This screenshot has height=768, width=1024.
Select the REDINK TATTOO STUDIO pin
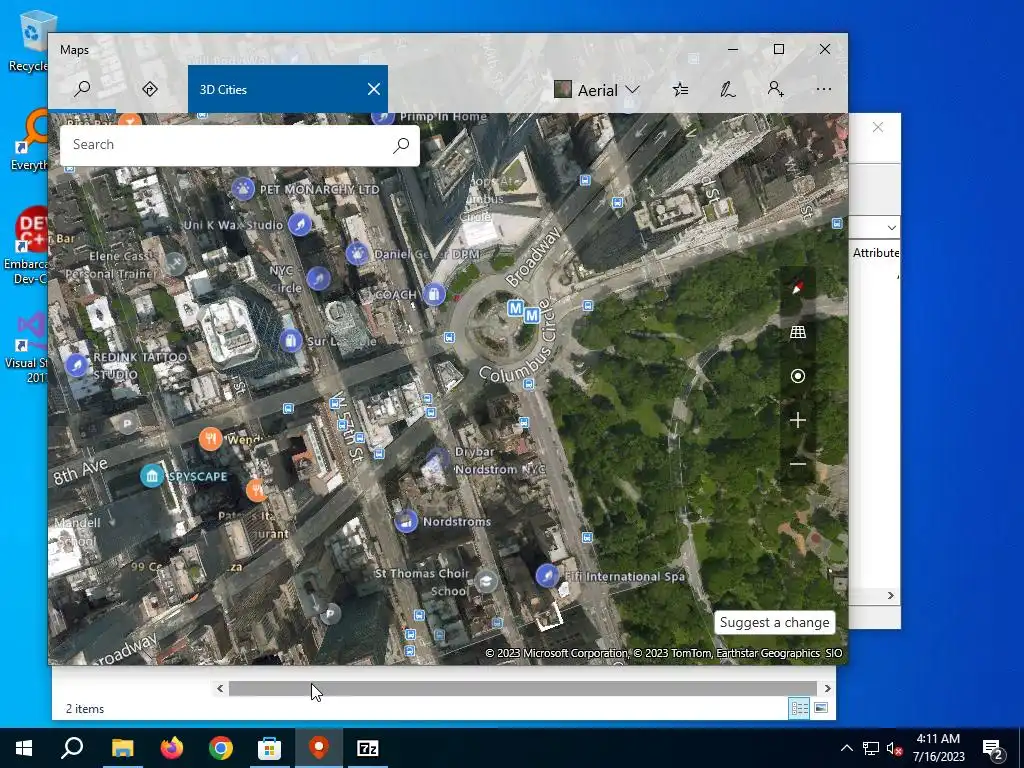point(76,365)
